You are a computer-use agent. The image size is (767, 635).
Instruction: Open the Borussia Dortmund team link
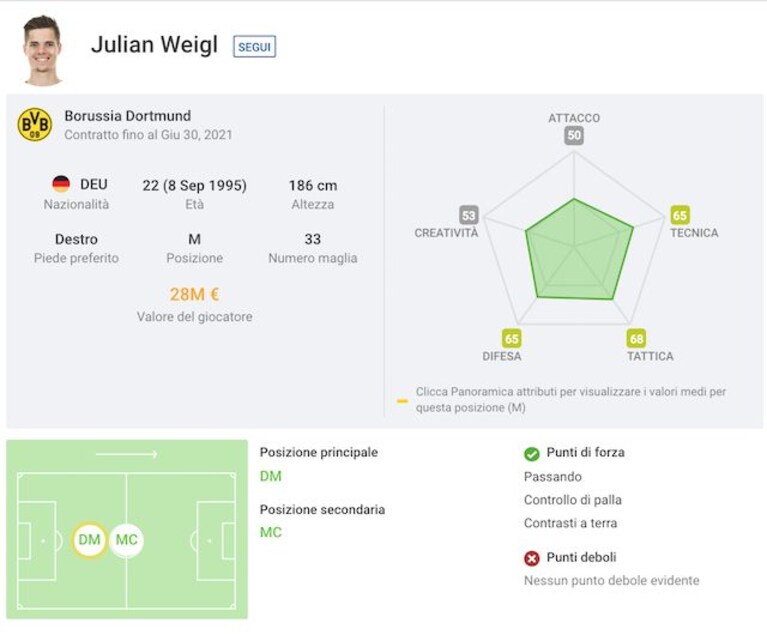pyautogui.click(x=128, y=116)
